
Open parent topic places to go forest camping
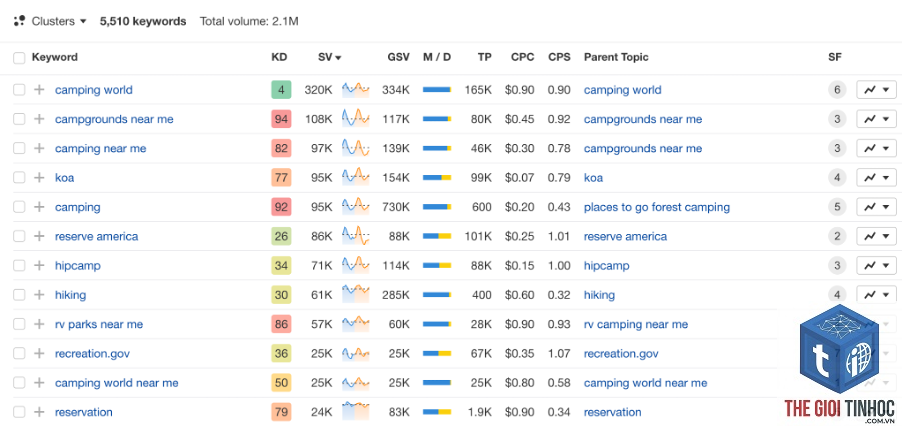click(x=657, y=207)
